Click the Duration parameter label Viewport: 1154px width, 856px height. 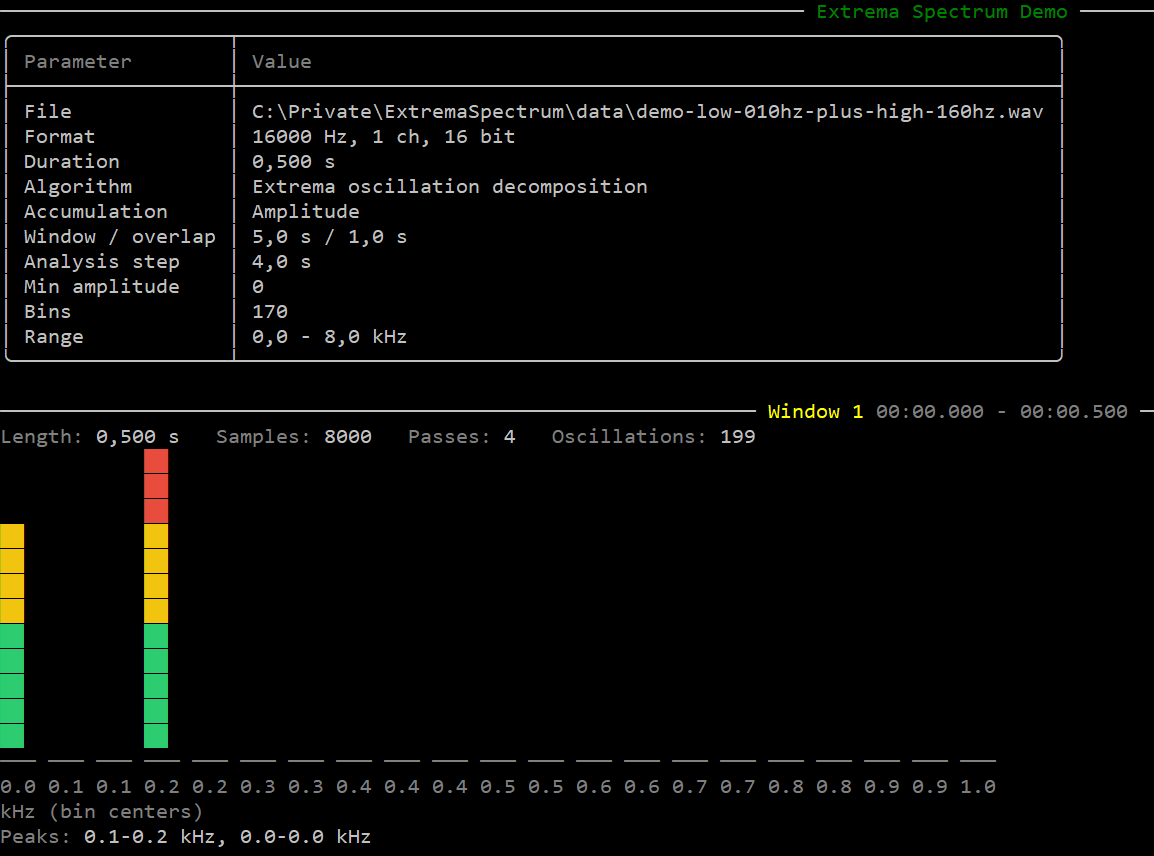pos(71,162)
